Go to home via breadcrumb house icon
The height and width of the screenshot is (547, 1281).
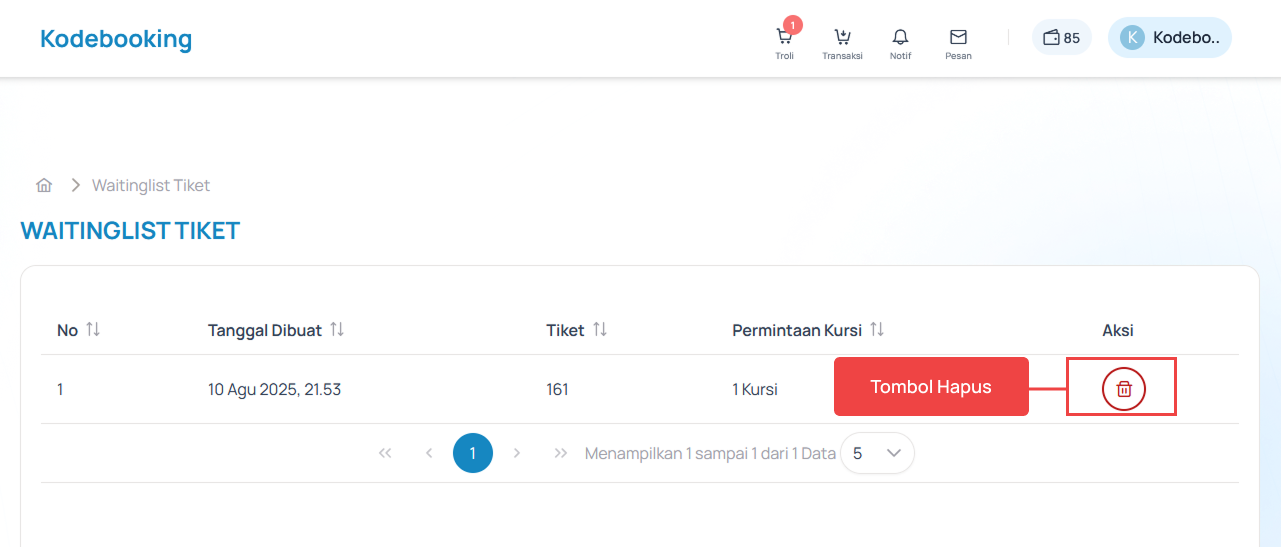pos(44,185)
